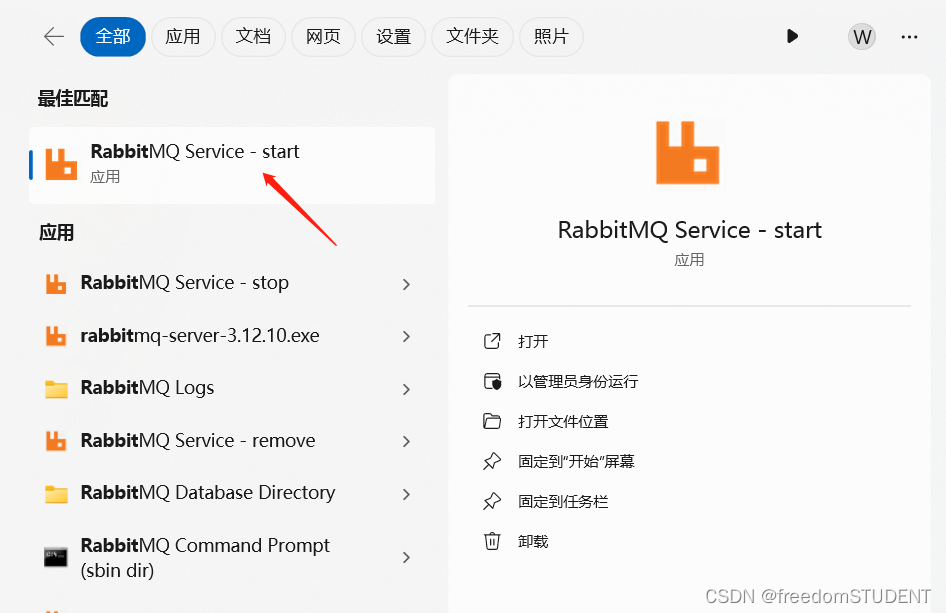
Task: Switch to the 应用 filter tab
Action: [183, 37]
